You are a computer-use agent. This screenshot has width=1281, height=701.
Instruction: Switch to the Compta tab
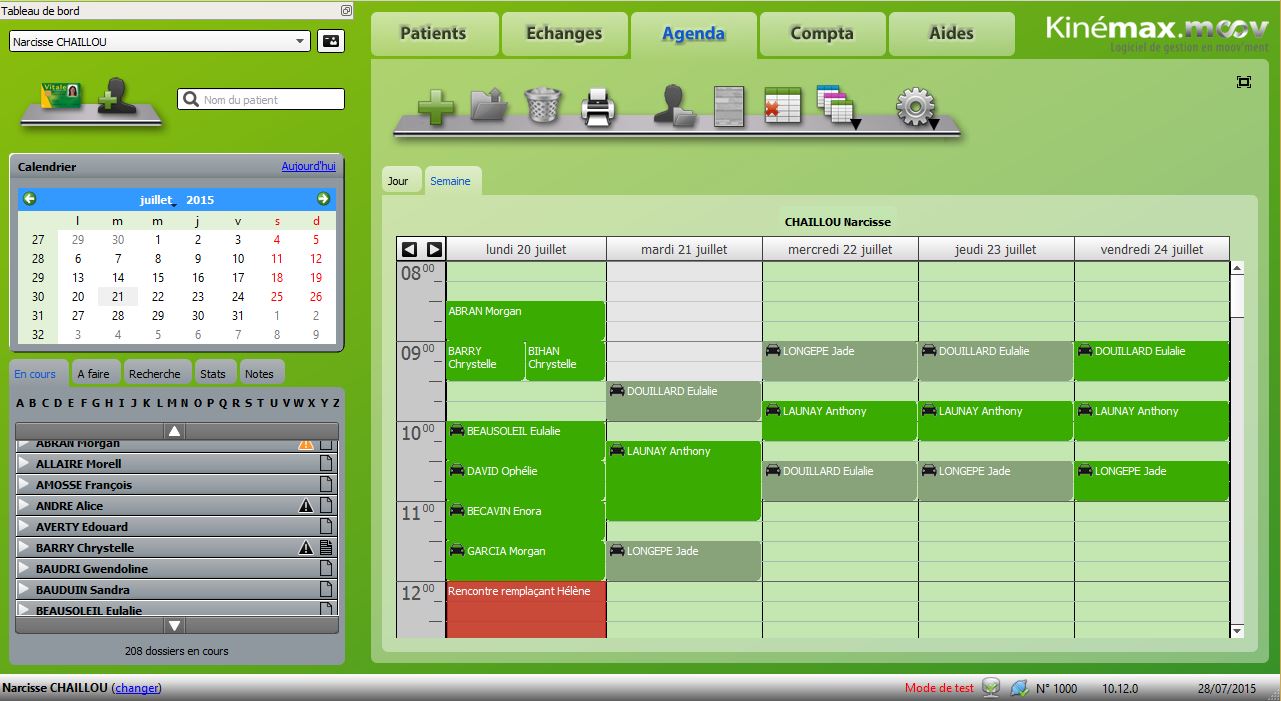coord(822,34)
